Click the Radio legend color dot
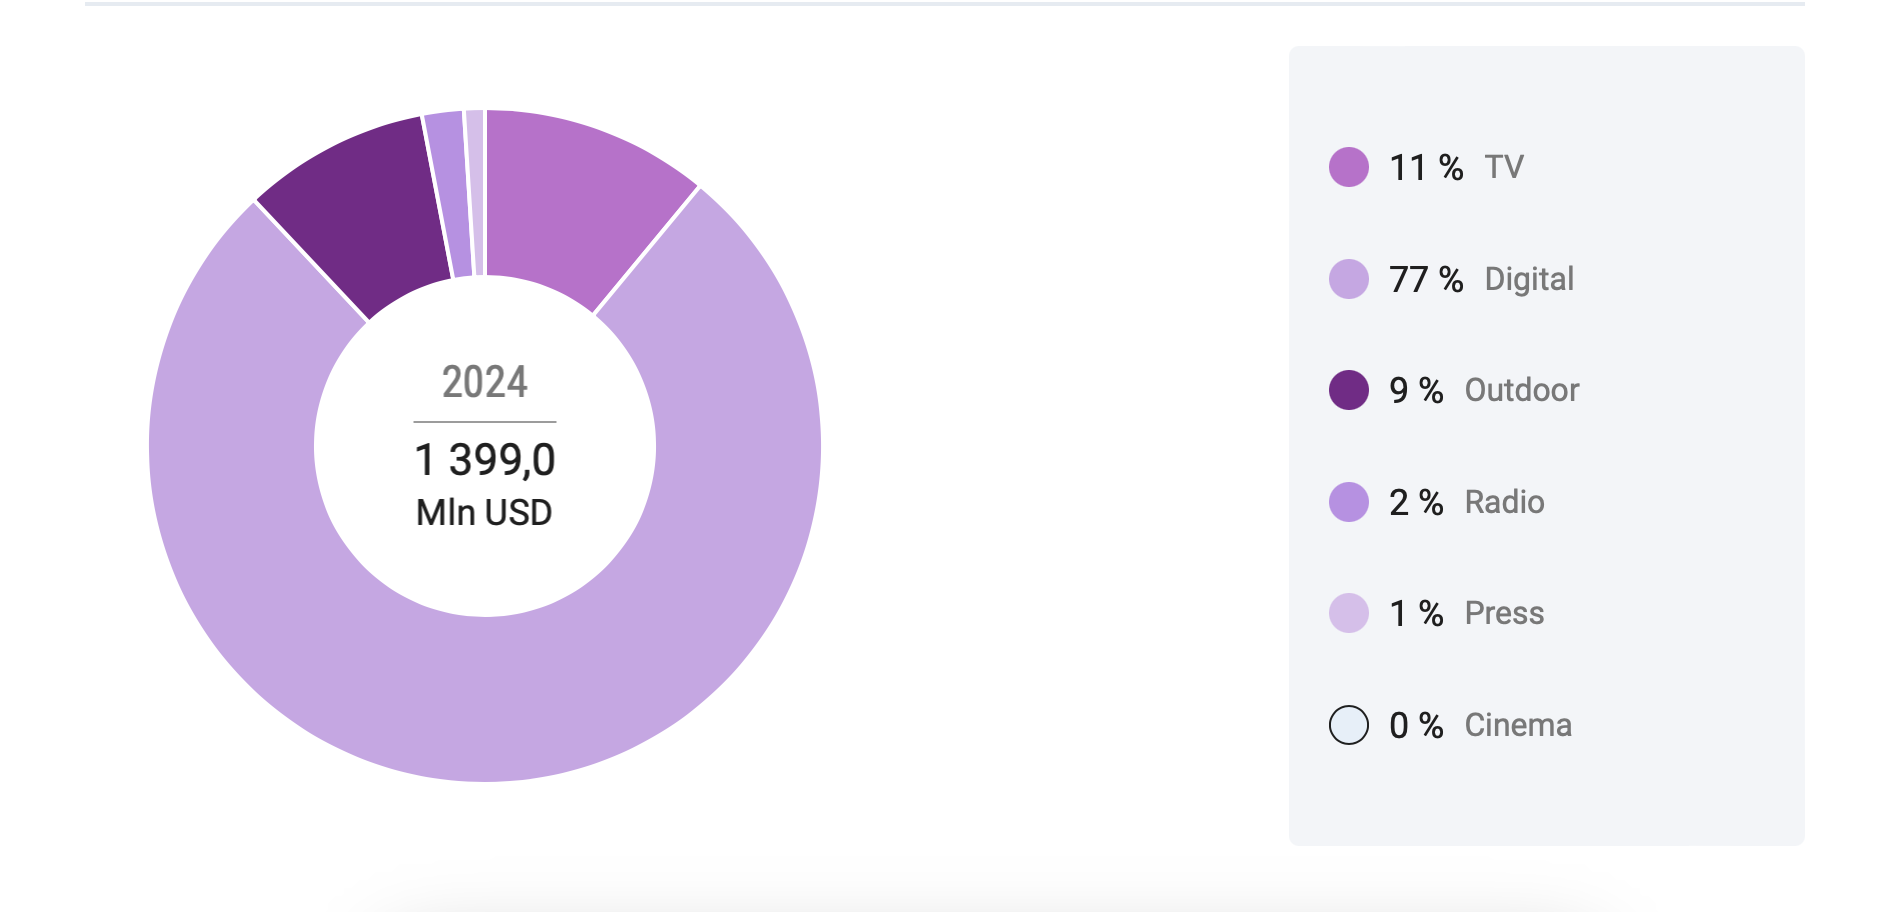The height and width of the screenshot is (912, 1886). (1348, 502)
